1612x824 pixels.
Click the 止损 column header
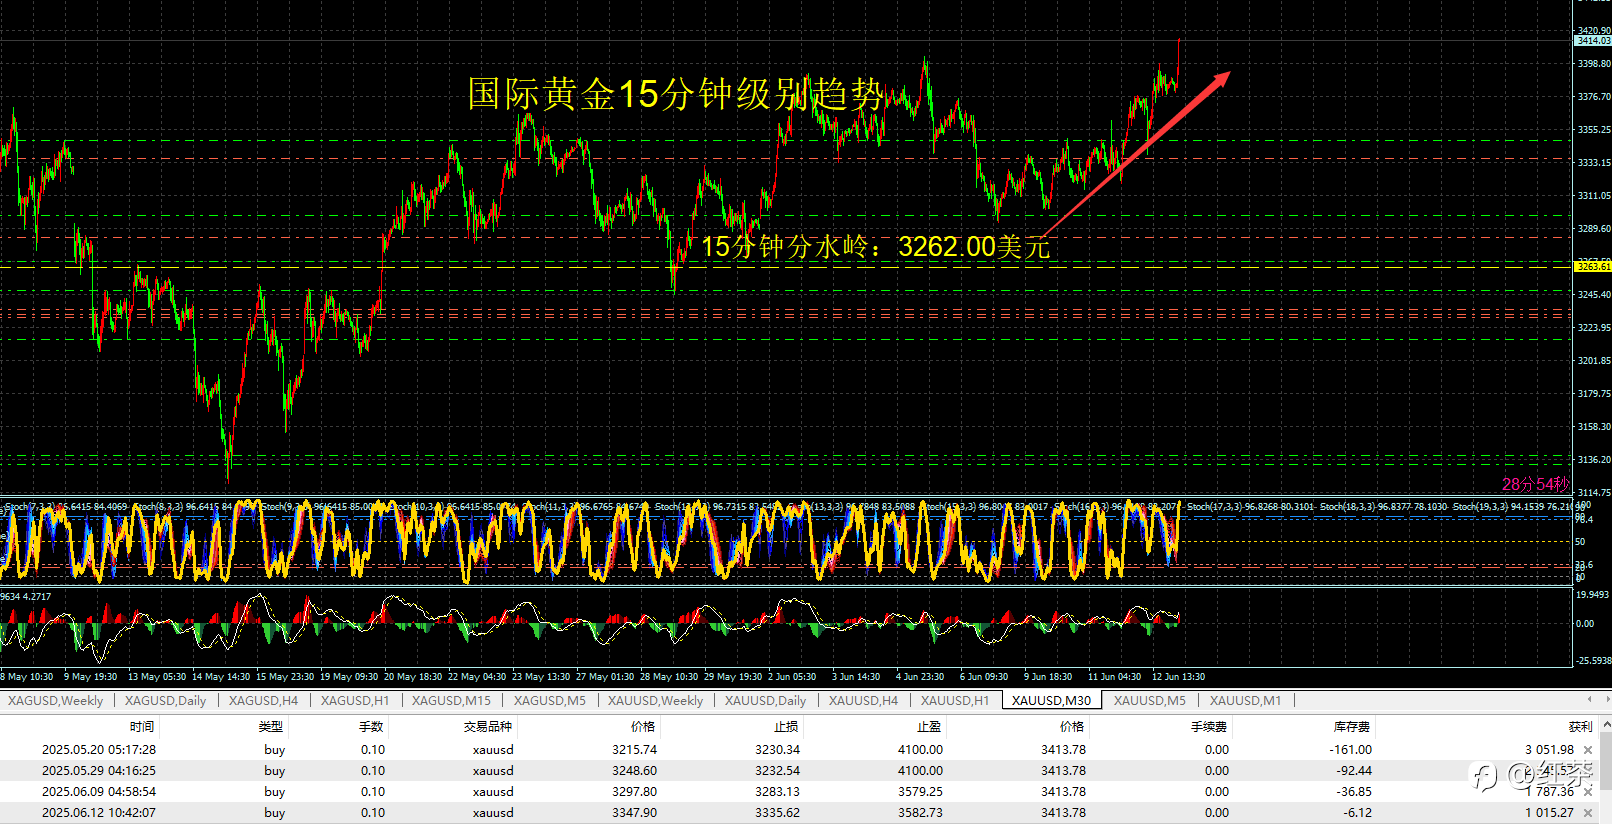786,727
